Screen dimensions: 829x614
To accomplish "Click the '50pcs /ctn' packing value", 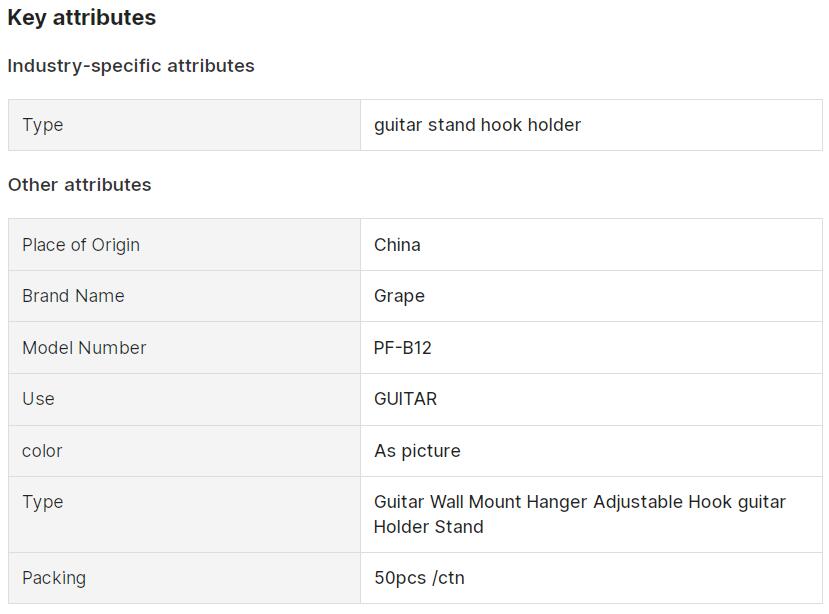I will coord(419,578).
